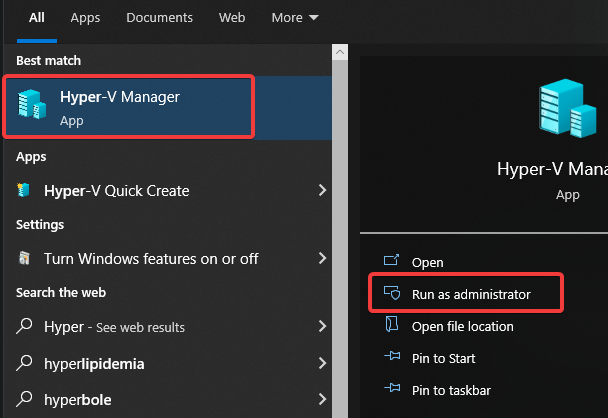
Task: Select the hyperbole web suggestion
Action: (x=168, y=399)
